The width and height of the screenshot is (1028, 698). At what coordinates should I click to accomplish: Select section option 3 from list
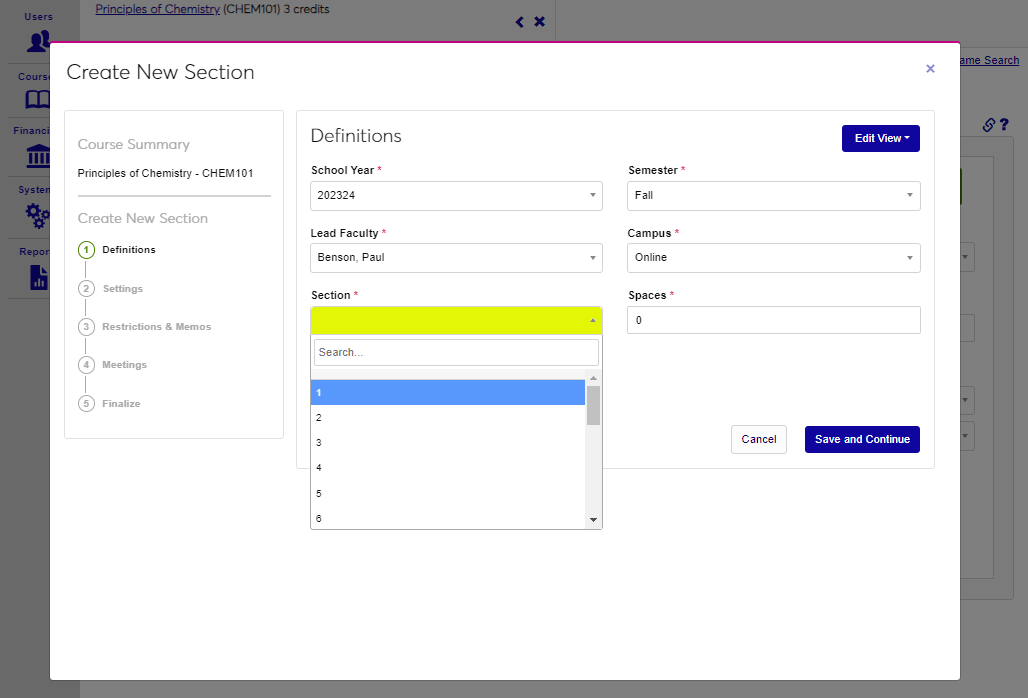447,443
